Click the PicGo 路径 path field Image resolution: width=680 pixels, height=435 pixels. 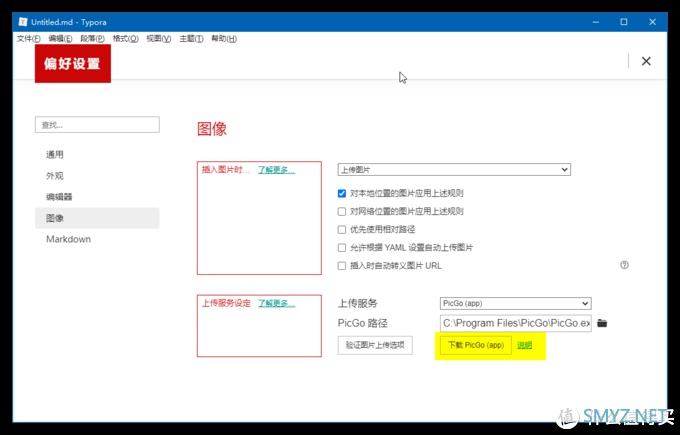point(516,323)
